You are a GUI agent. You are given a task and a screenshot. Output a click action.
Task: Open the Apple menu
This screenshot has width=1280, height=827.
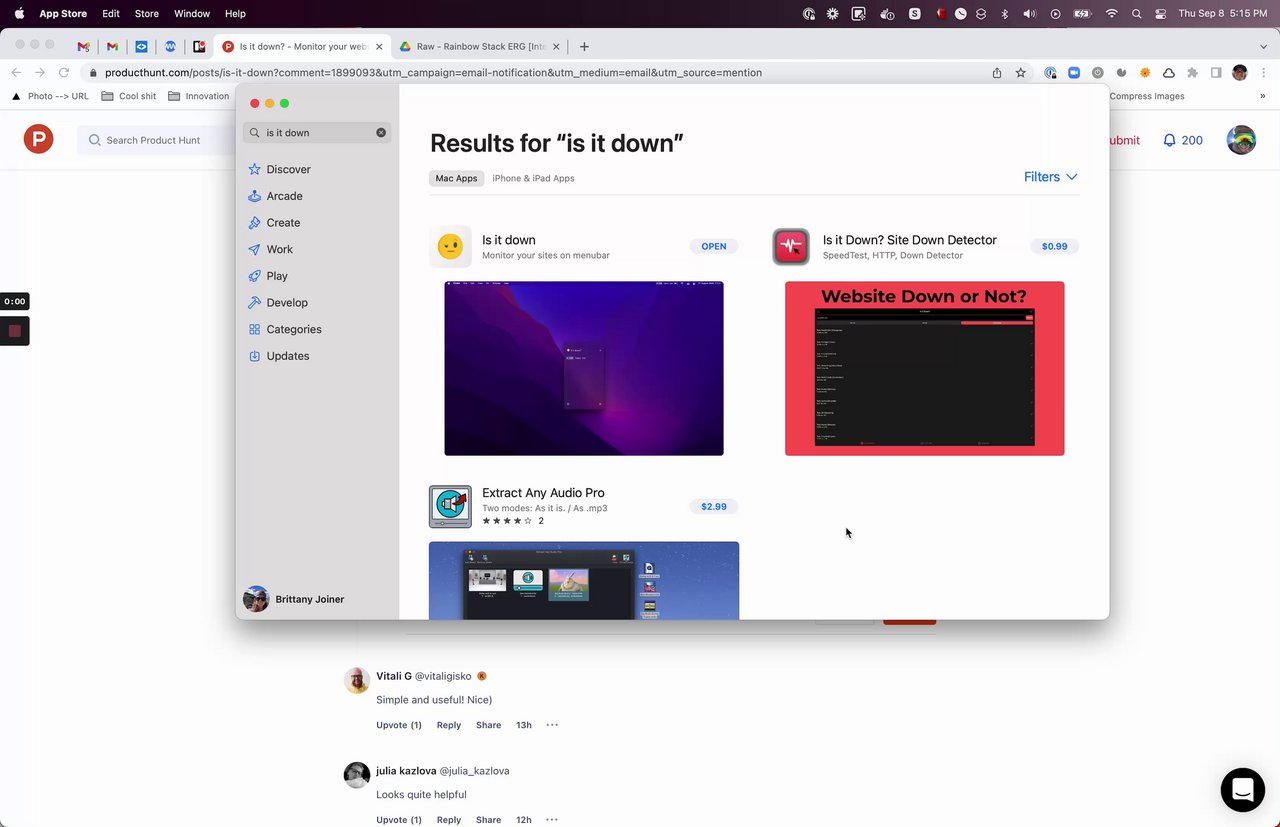pos(19,14)
